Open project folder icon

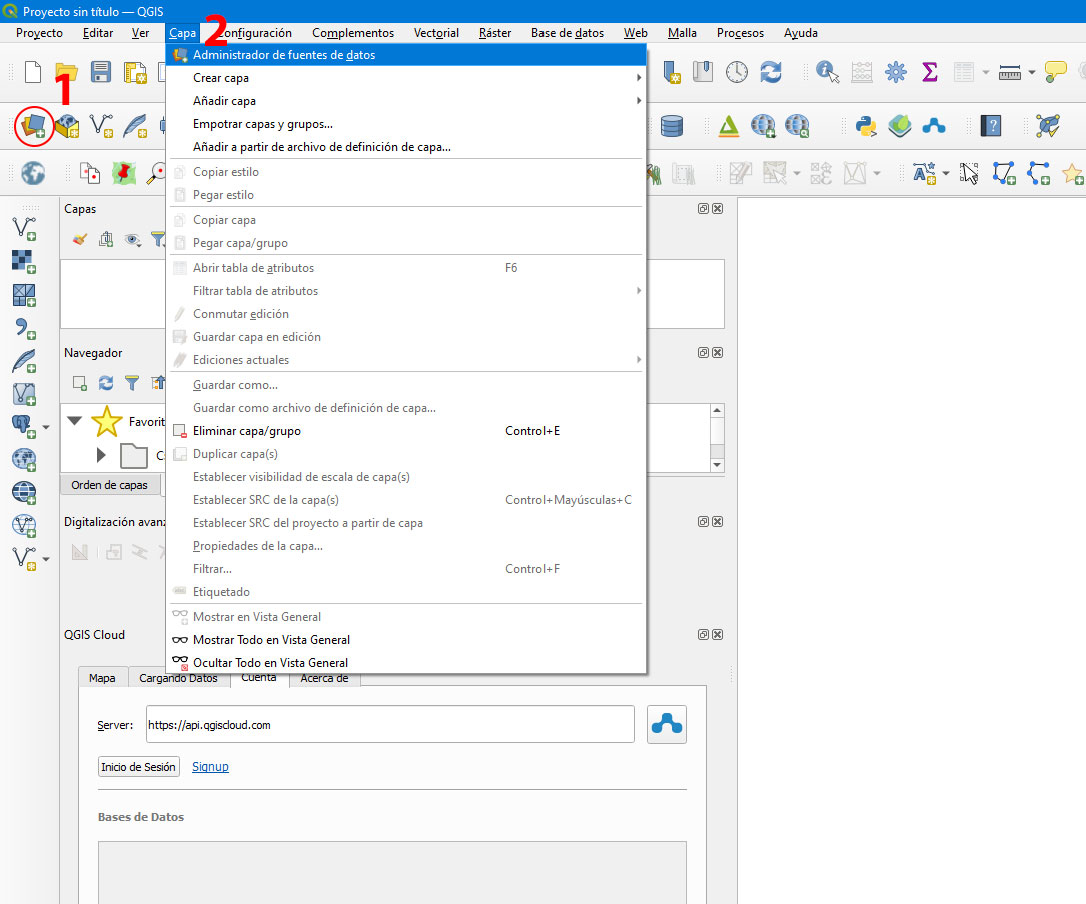[x=66, y=72]
